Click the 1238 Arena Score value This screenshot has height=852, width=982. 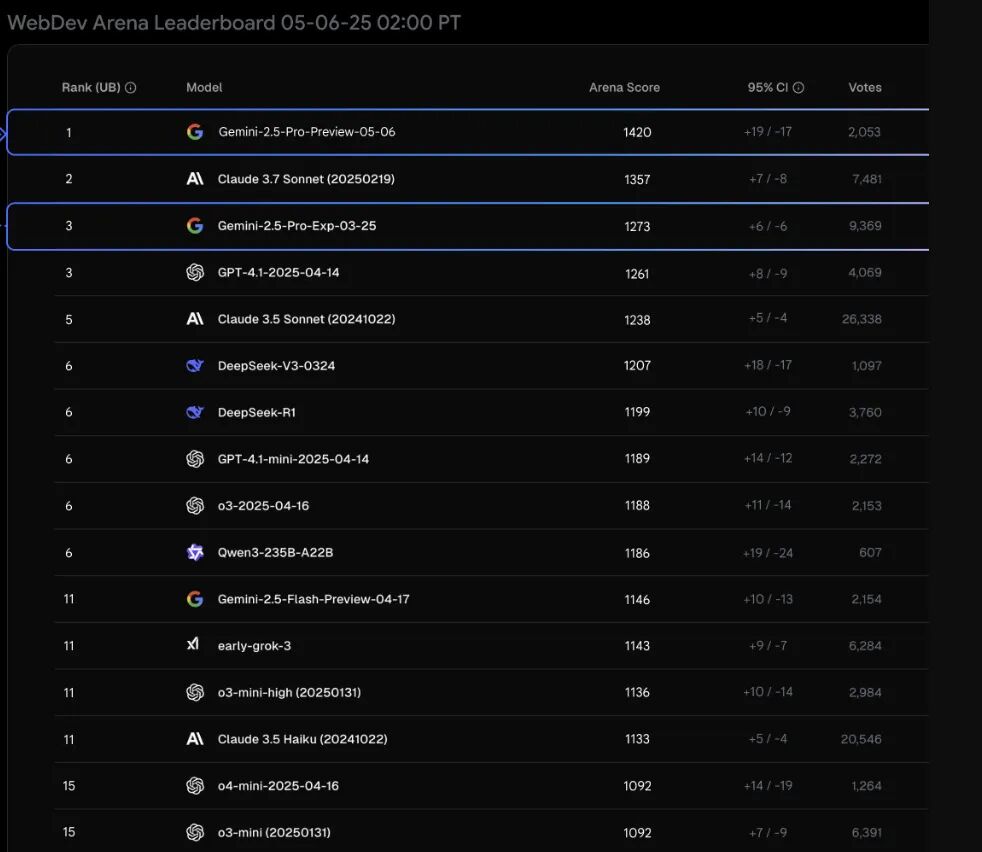638,320
